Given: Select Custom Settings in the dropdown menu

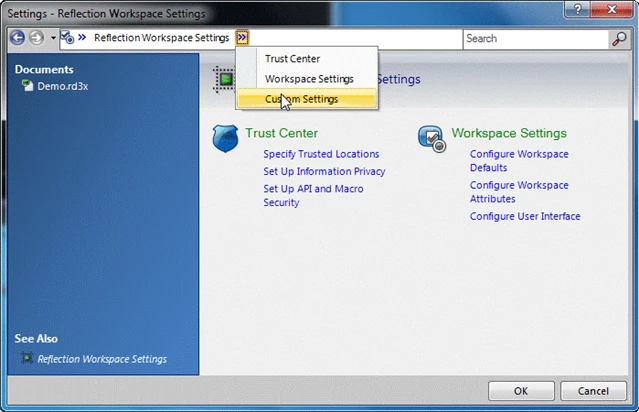Looking at the screenshot, I should pyautogui.click(x=306, y=99).
